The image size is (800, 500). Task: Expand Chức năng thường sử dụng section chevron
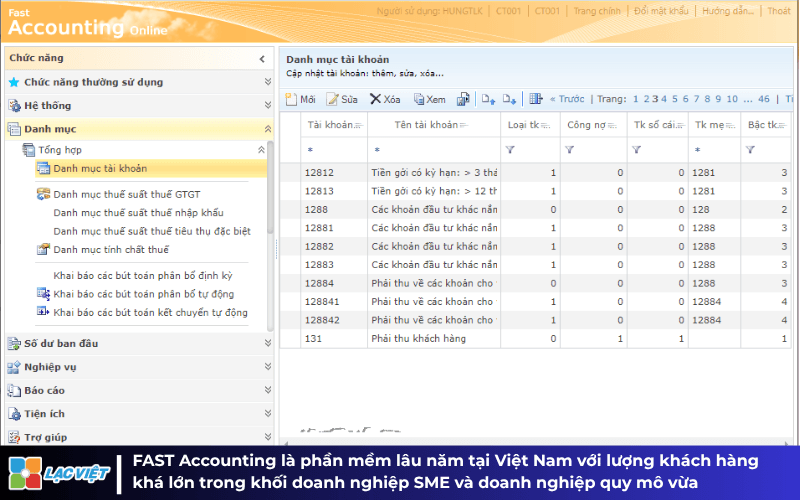coord(267,82)
